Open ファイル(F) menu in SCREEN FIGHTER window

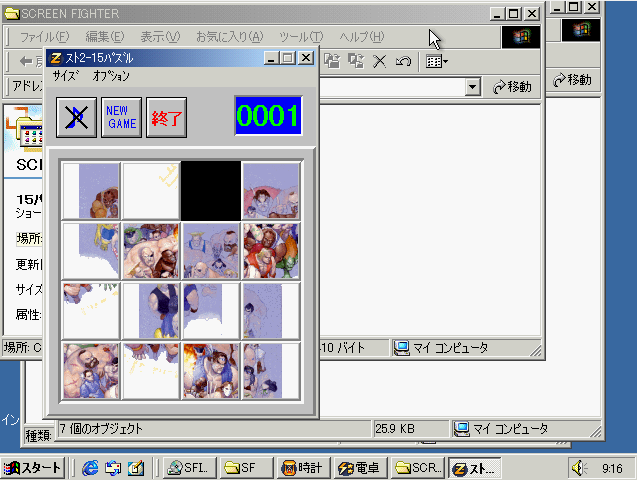45,37
